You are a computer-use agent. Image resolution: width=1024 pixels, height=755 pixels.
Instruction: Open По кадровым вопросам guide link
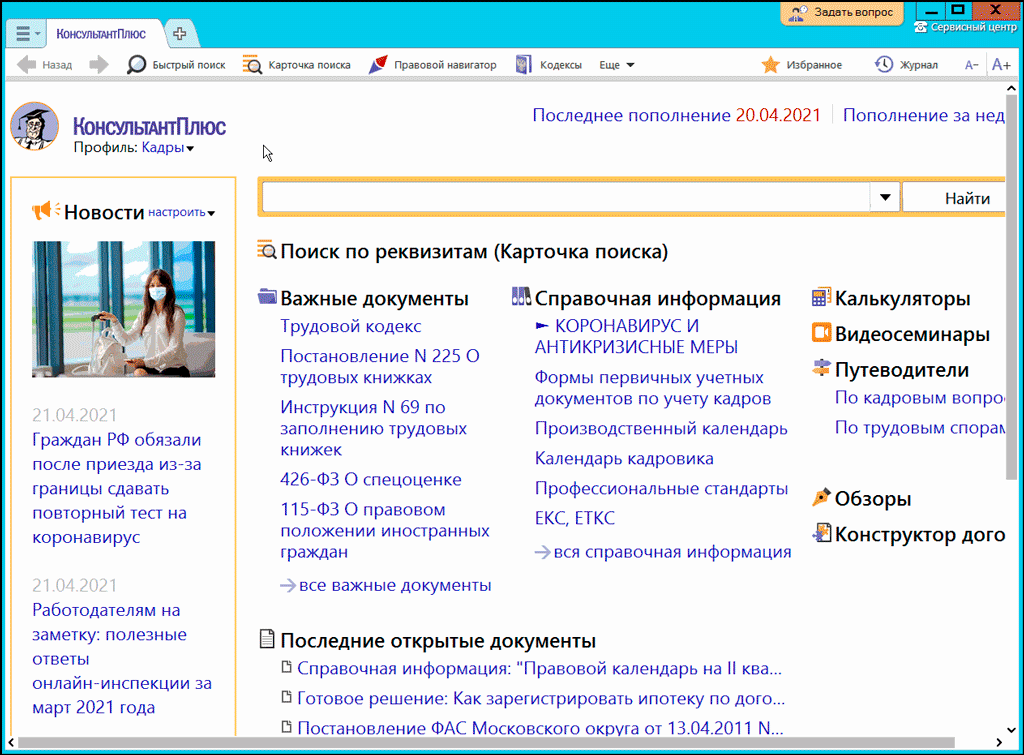pos(920,397)
